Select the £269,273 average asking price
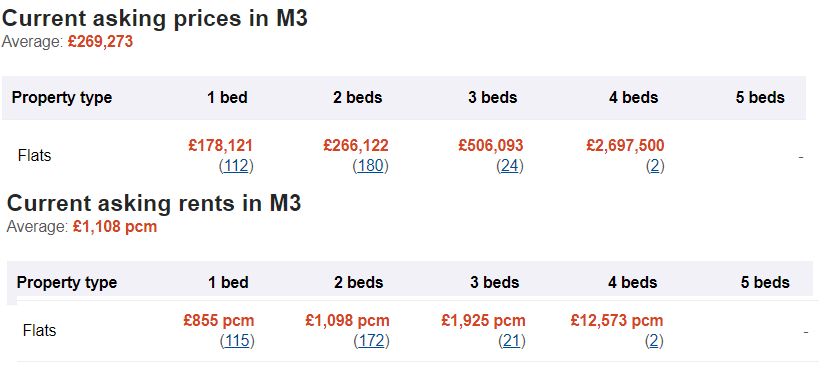The width and height of the screenshot is (824, 376). point(100,42)
